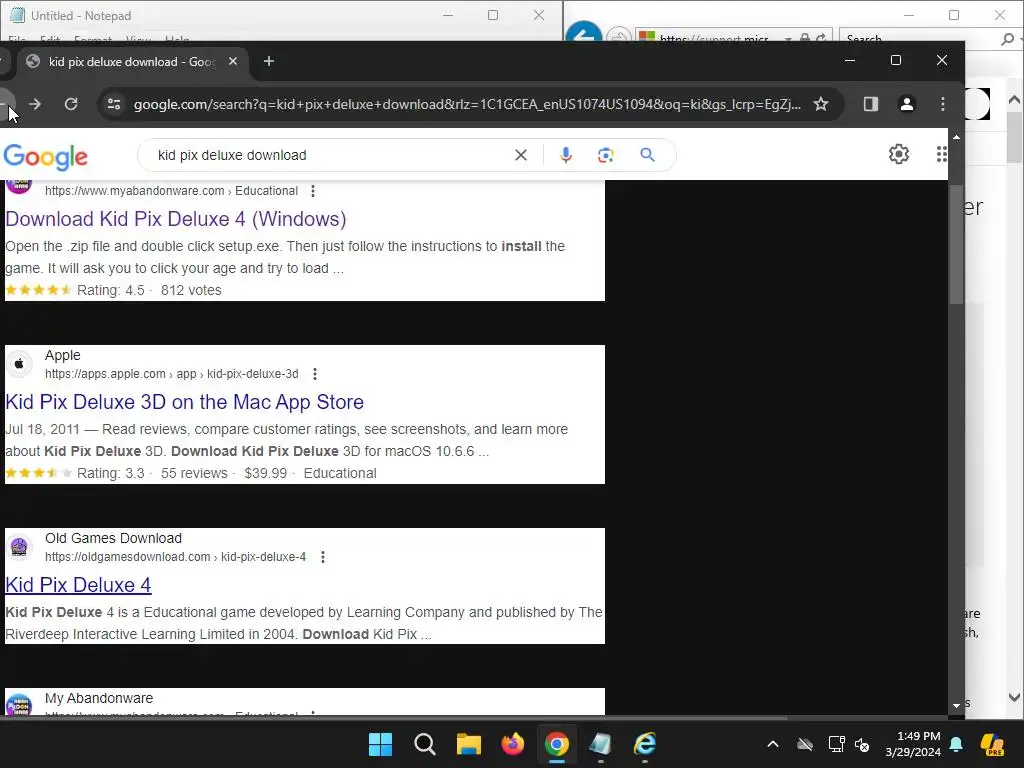Open new Chrome tab with plus button
This screenshot has width=1024, height=768.
[268, 61]
